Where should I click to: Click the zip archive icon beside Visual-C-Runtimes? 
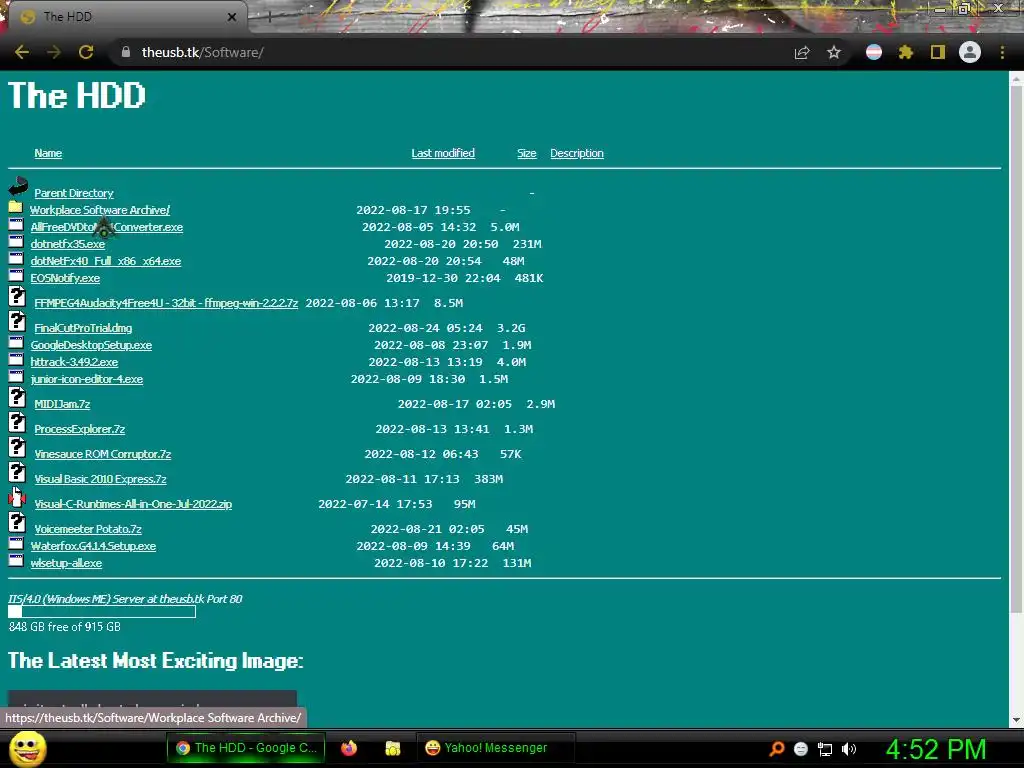point(17,497)
